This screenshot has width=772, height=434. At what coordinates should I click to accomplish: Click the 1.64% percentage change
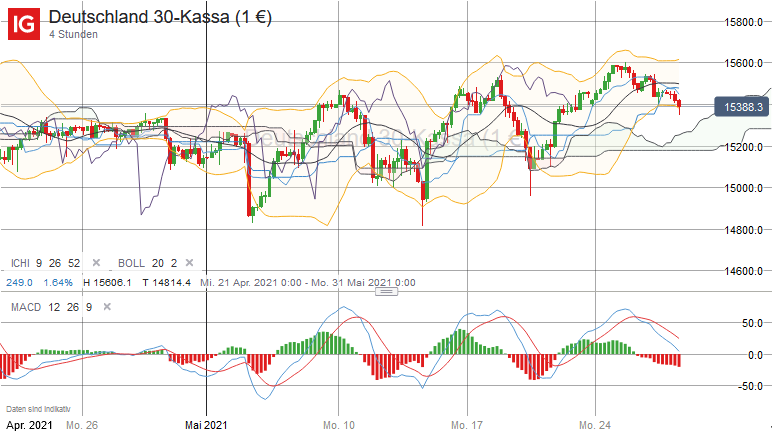(58, 283)
